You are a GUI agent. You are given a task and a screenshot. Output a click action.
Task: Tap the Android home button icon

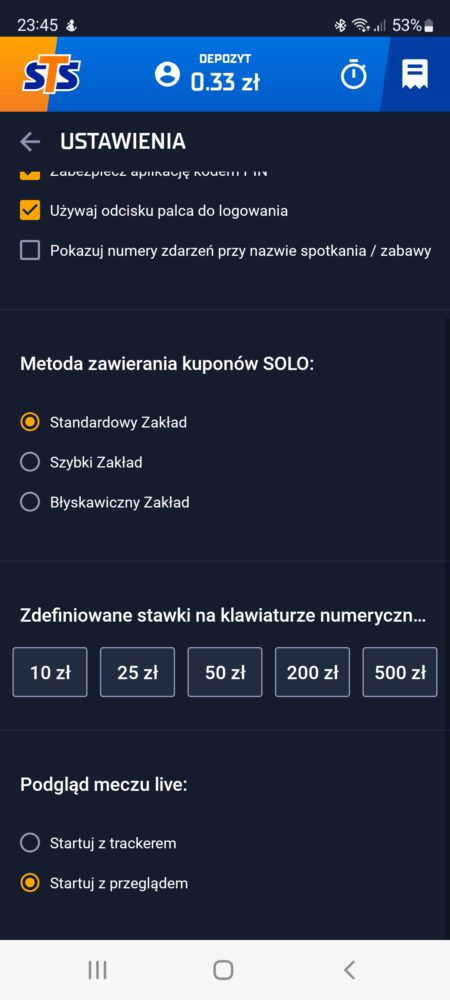223,970
